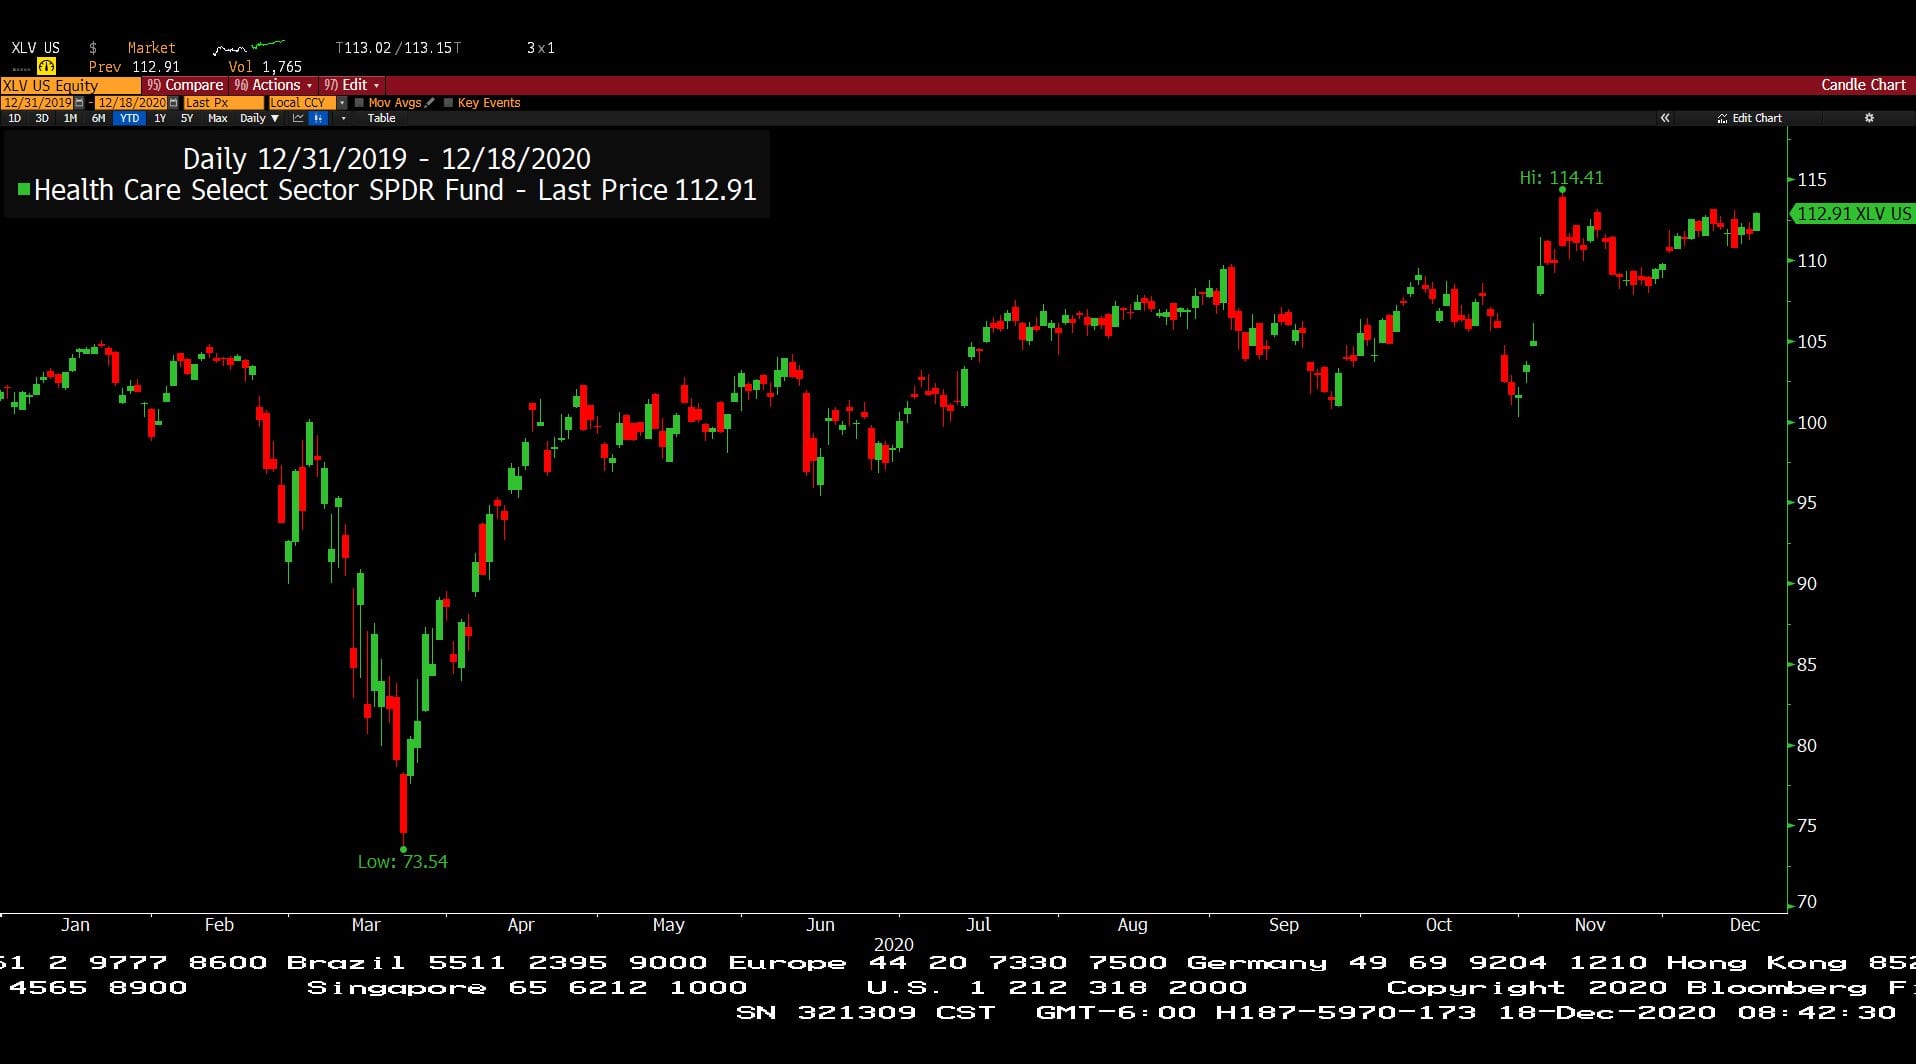Screen dimensions: 1916x1064
Task: Expand the chart type options dropdown arrow
Action: tap(343, 118)
